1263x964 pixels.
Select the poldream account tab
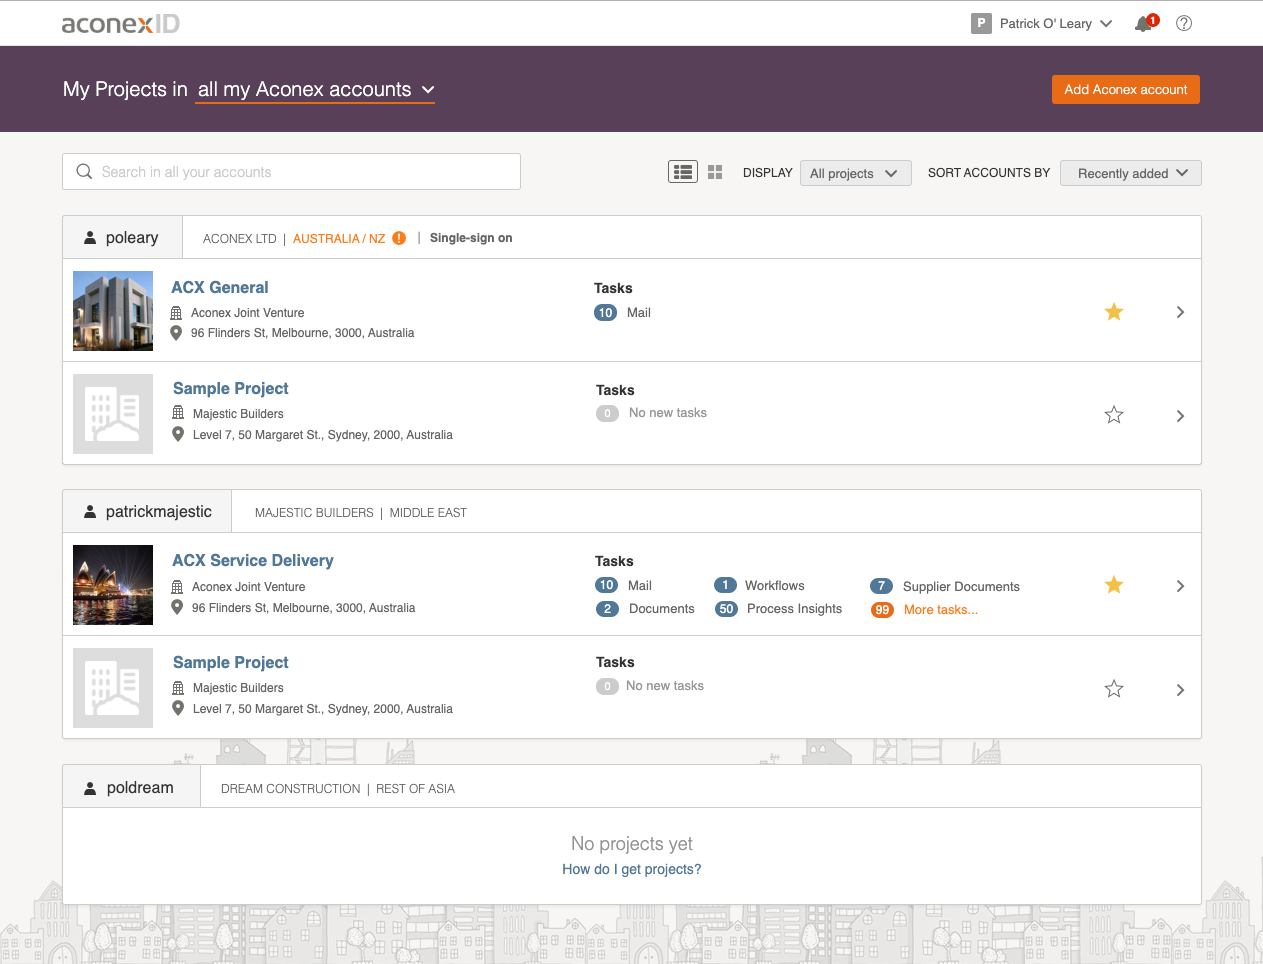[x=132, y=787]
